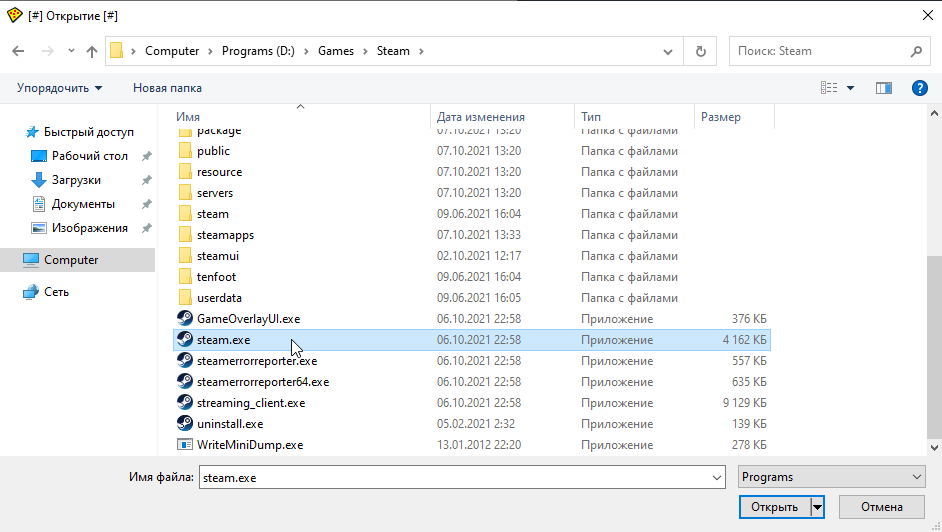This screenshot has width=942, height=532.
Task: Click the steamerrorreporter64.exe file icon
Action: coord(185,381)
